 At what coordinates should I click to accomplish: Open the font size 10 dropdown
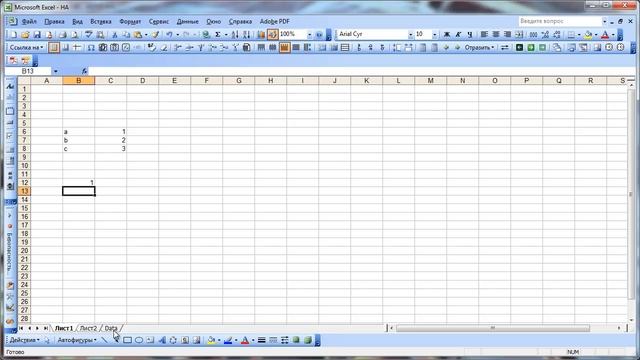pyautogui.click(x=434, y=35)
